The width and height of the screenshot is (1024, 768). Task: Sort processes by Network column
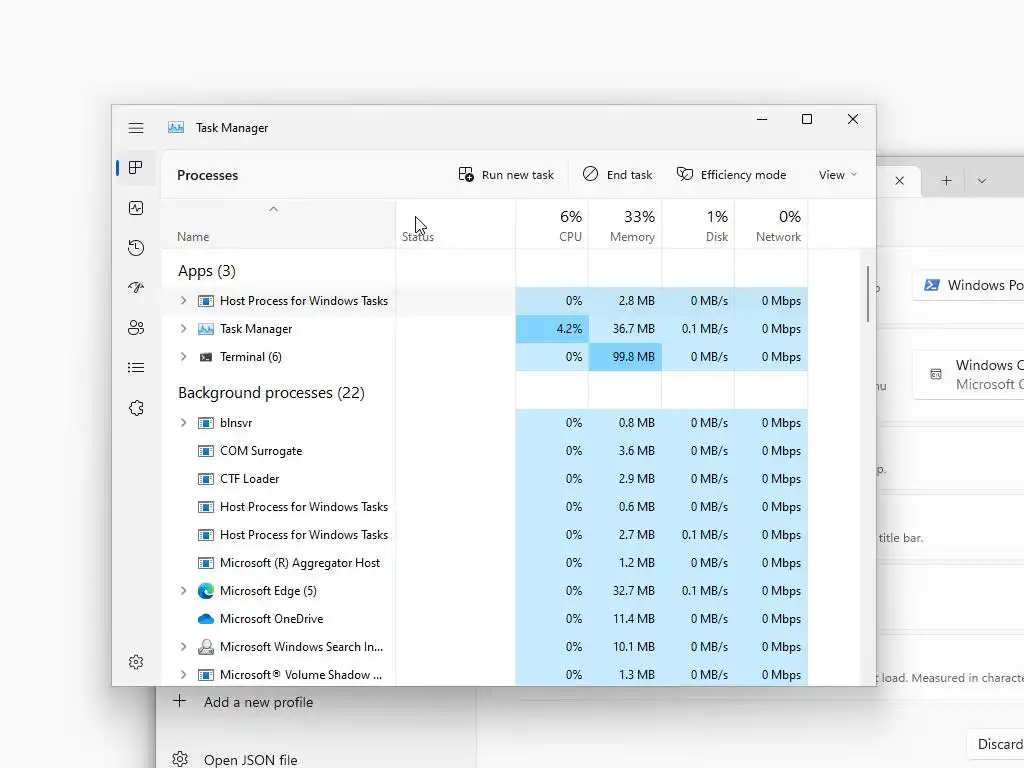772,224
